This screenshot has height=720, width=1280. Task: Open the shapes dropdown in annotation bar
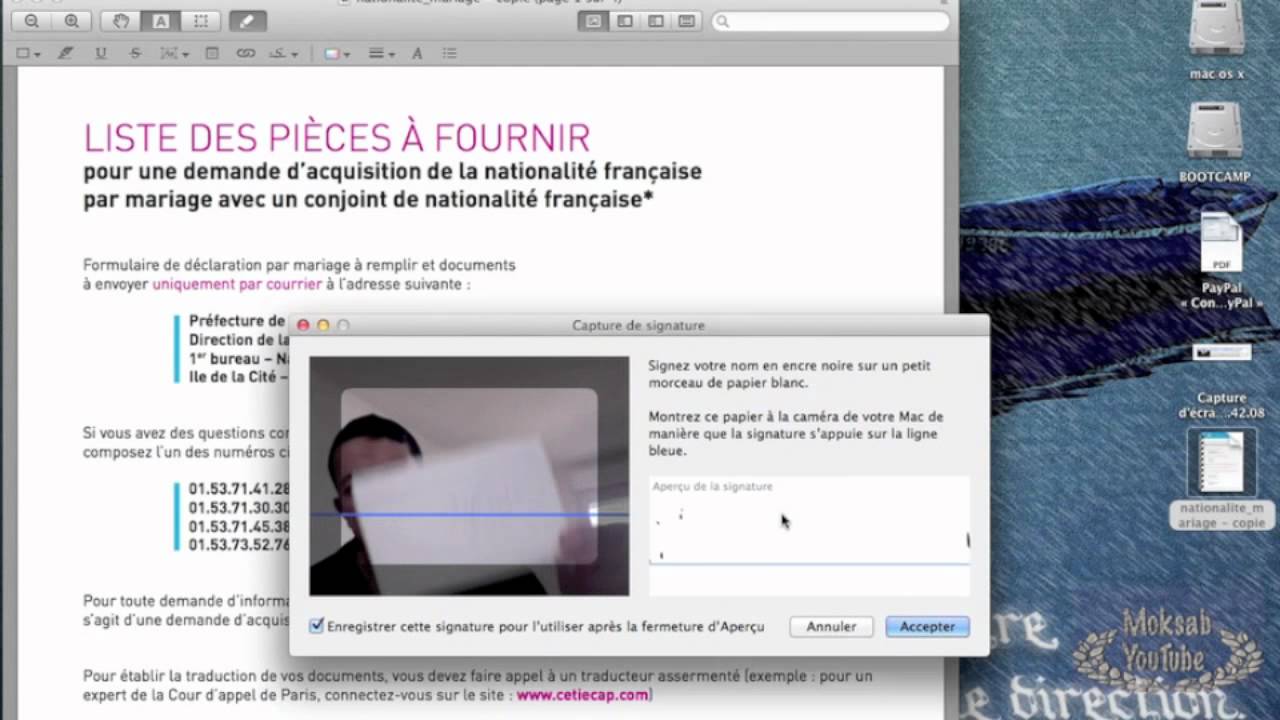coord(28,54)
